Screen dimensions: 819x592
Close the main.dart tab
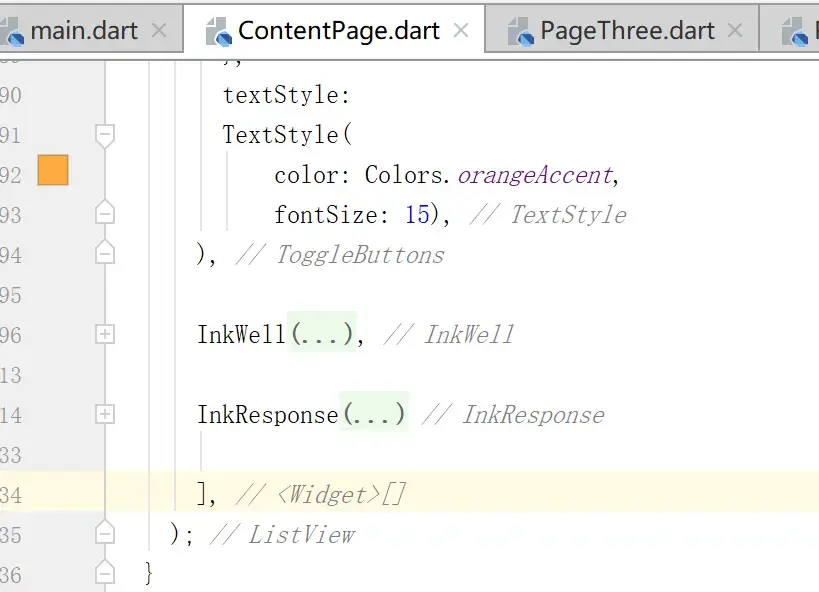pyautogui.click(x=159, y=30)
